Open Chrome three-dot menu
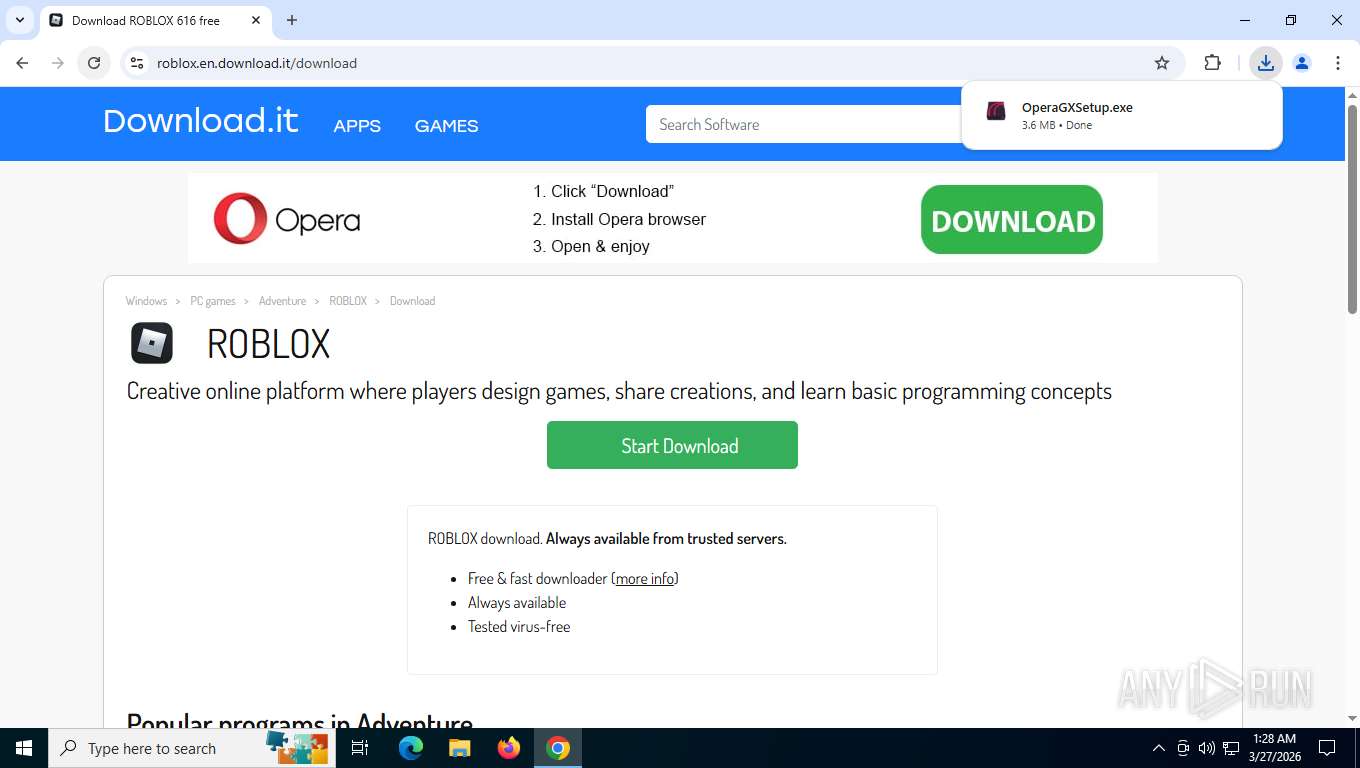The width and height of the screenshot is (1360, 768). 1338,63
